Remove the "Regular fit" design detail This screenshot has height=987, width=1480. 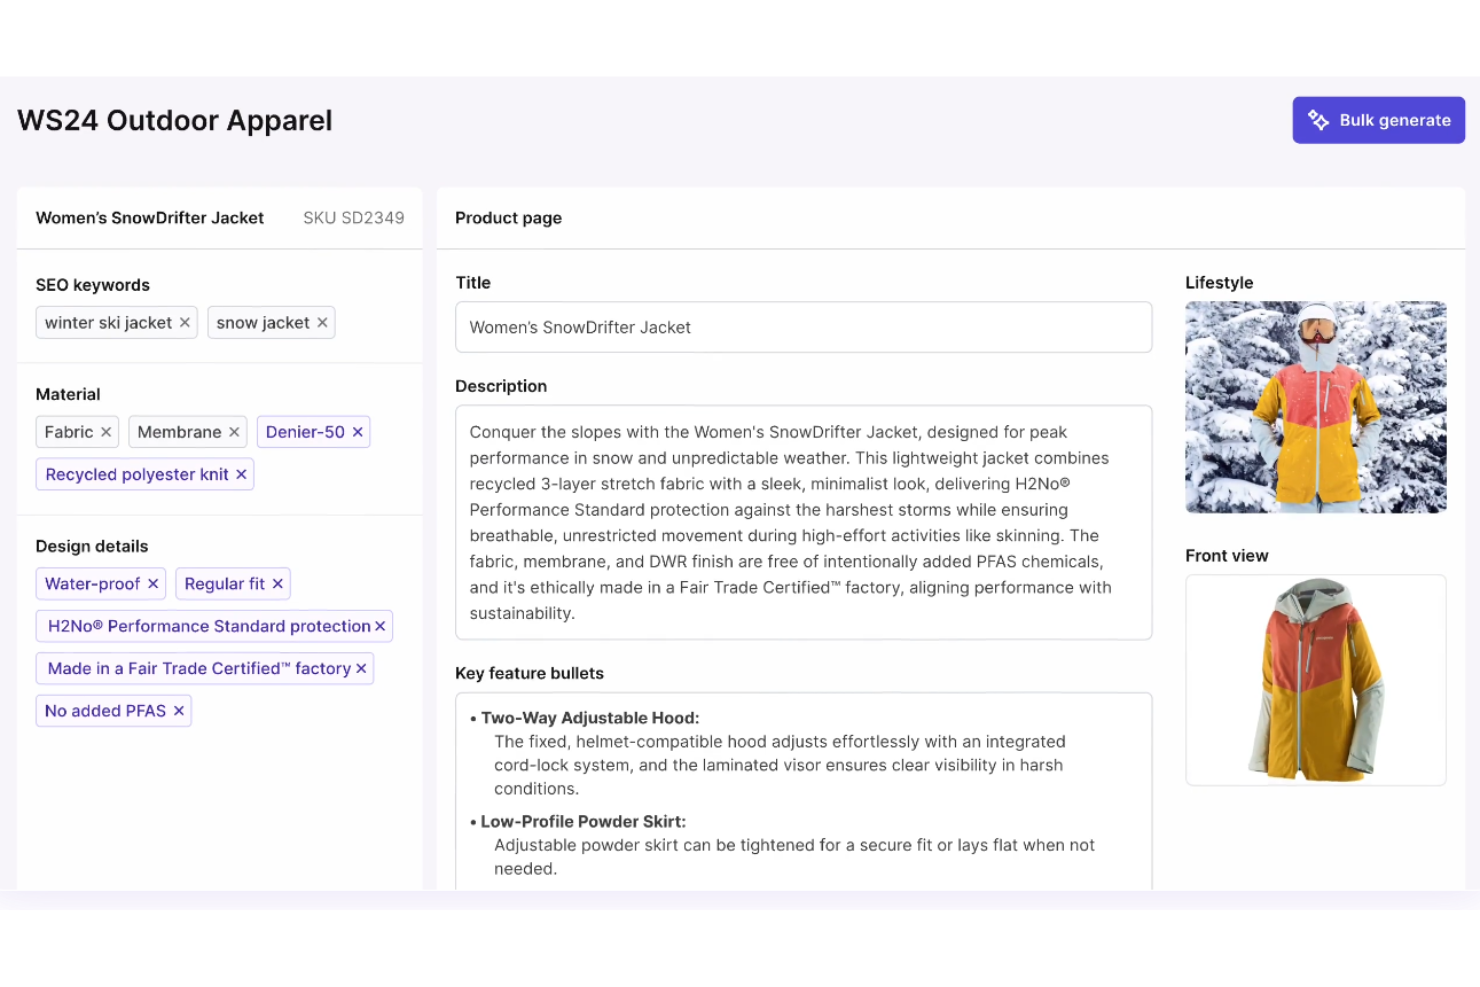pyautogui.click(x=279, y=583)
